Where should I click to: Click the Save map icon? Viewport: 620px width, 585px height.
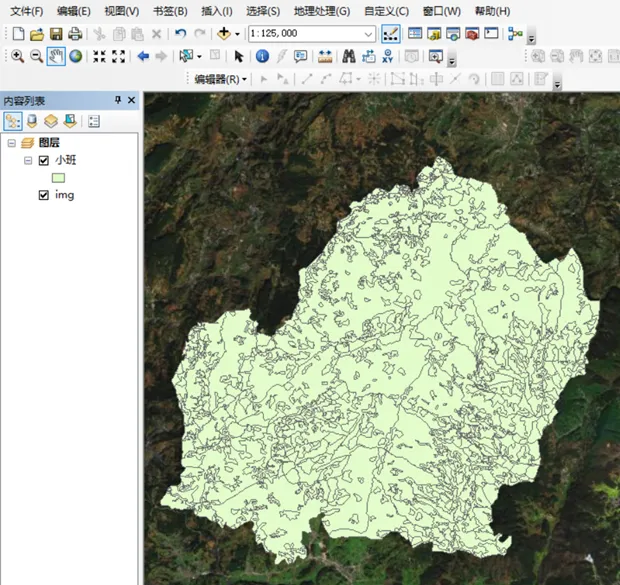click(x=56, y=34)
